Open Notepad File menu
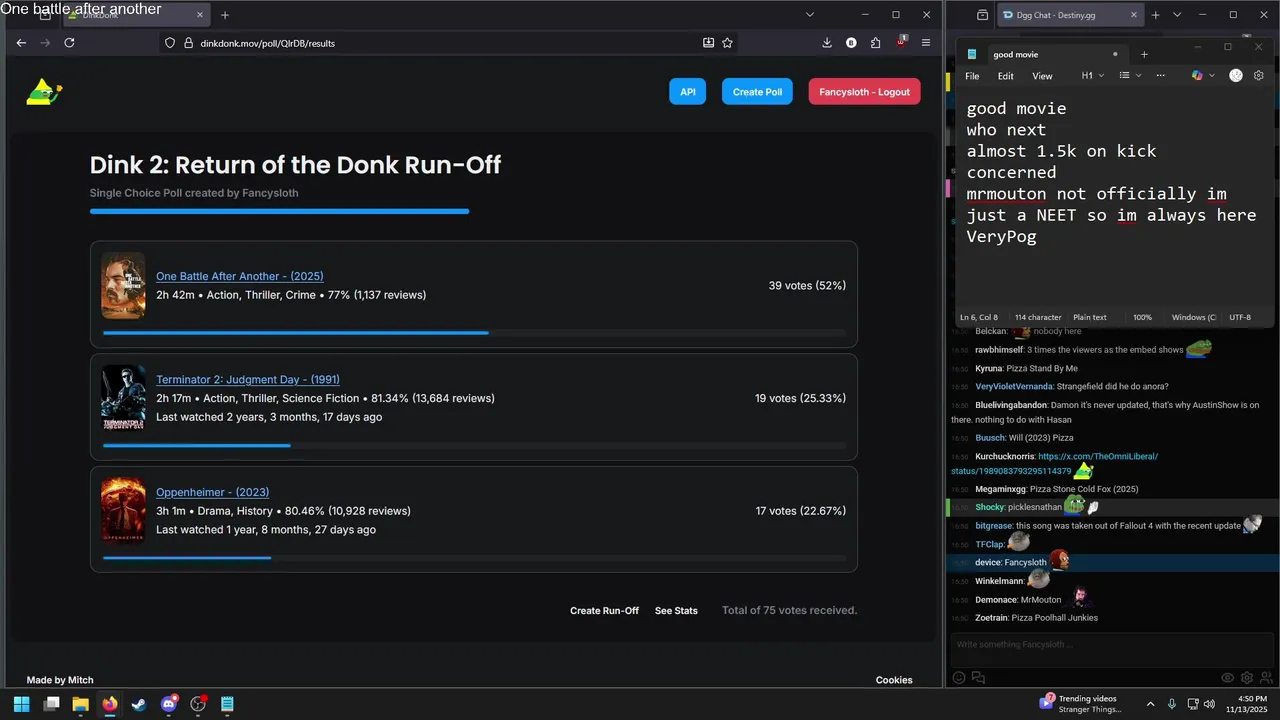The height and width of the screenshot is (720, 1280). (x=972, y=76)
